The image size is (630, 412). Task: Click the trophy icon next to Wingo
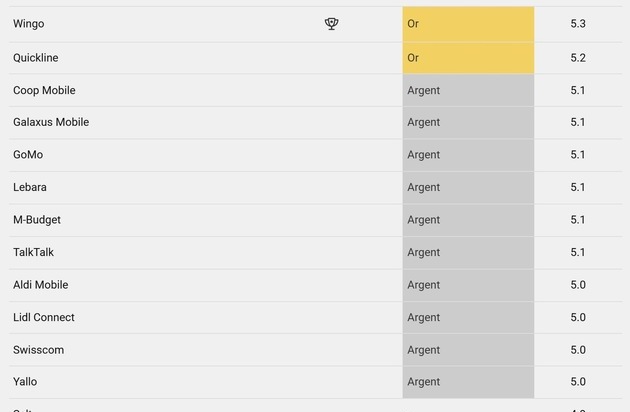332,24
